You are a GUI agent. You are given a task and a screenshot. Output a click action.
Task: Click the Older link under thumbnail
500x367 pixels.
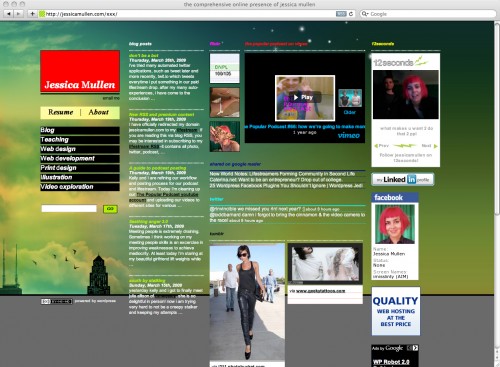(x=350, y=112)
